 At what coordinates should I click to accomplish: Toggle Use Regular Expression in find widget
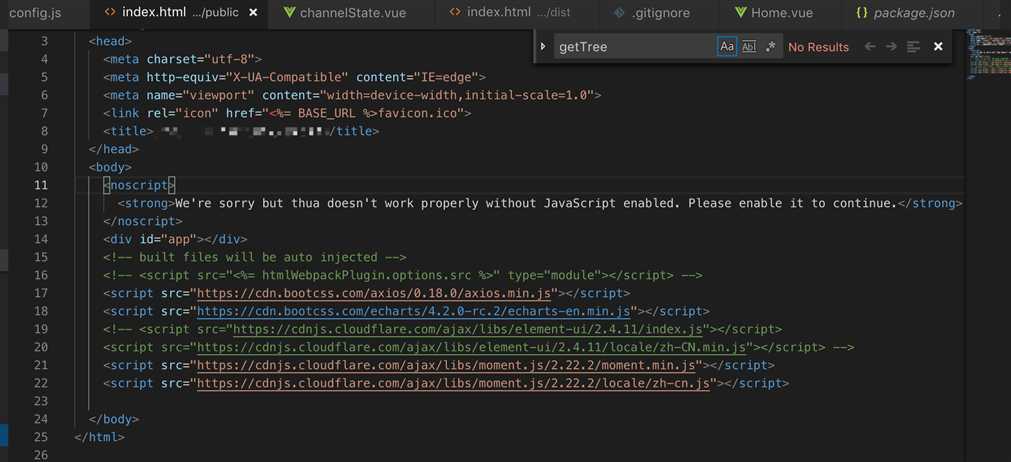[x=770, y=46]
